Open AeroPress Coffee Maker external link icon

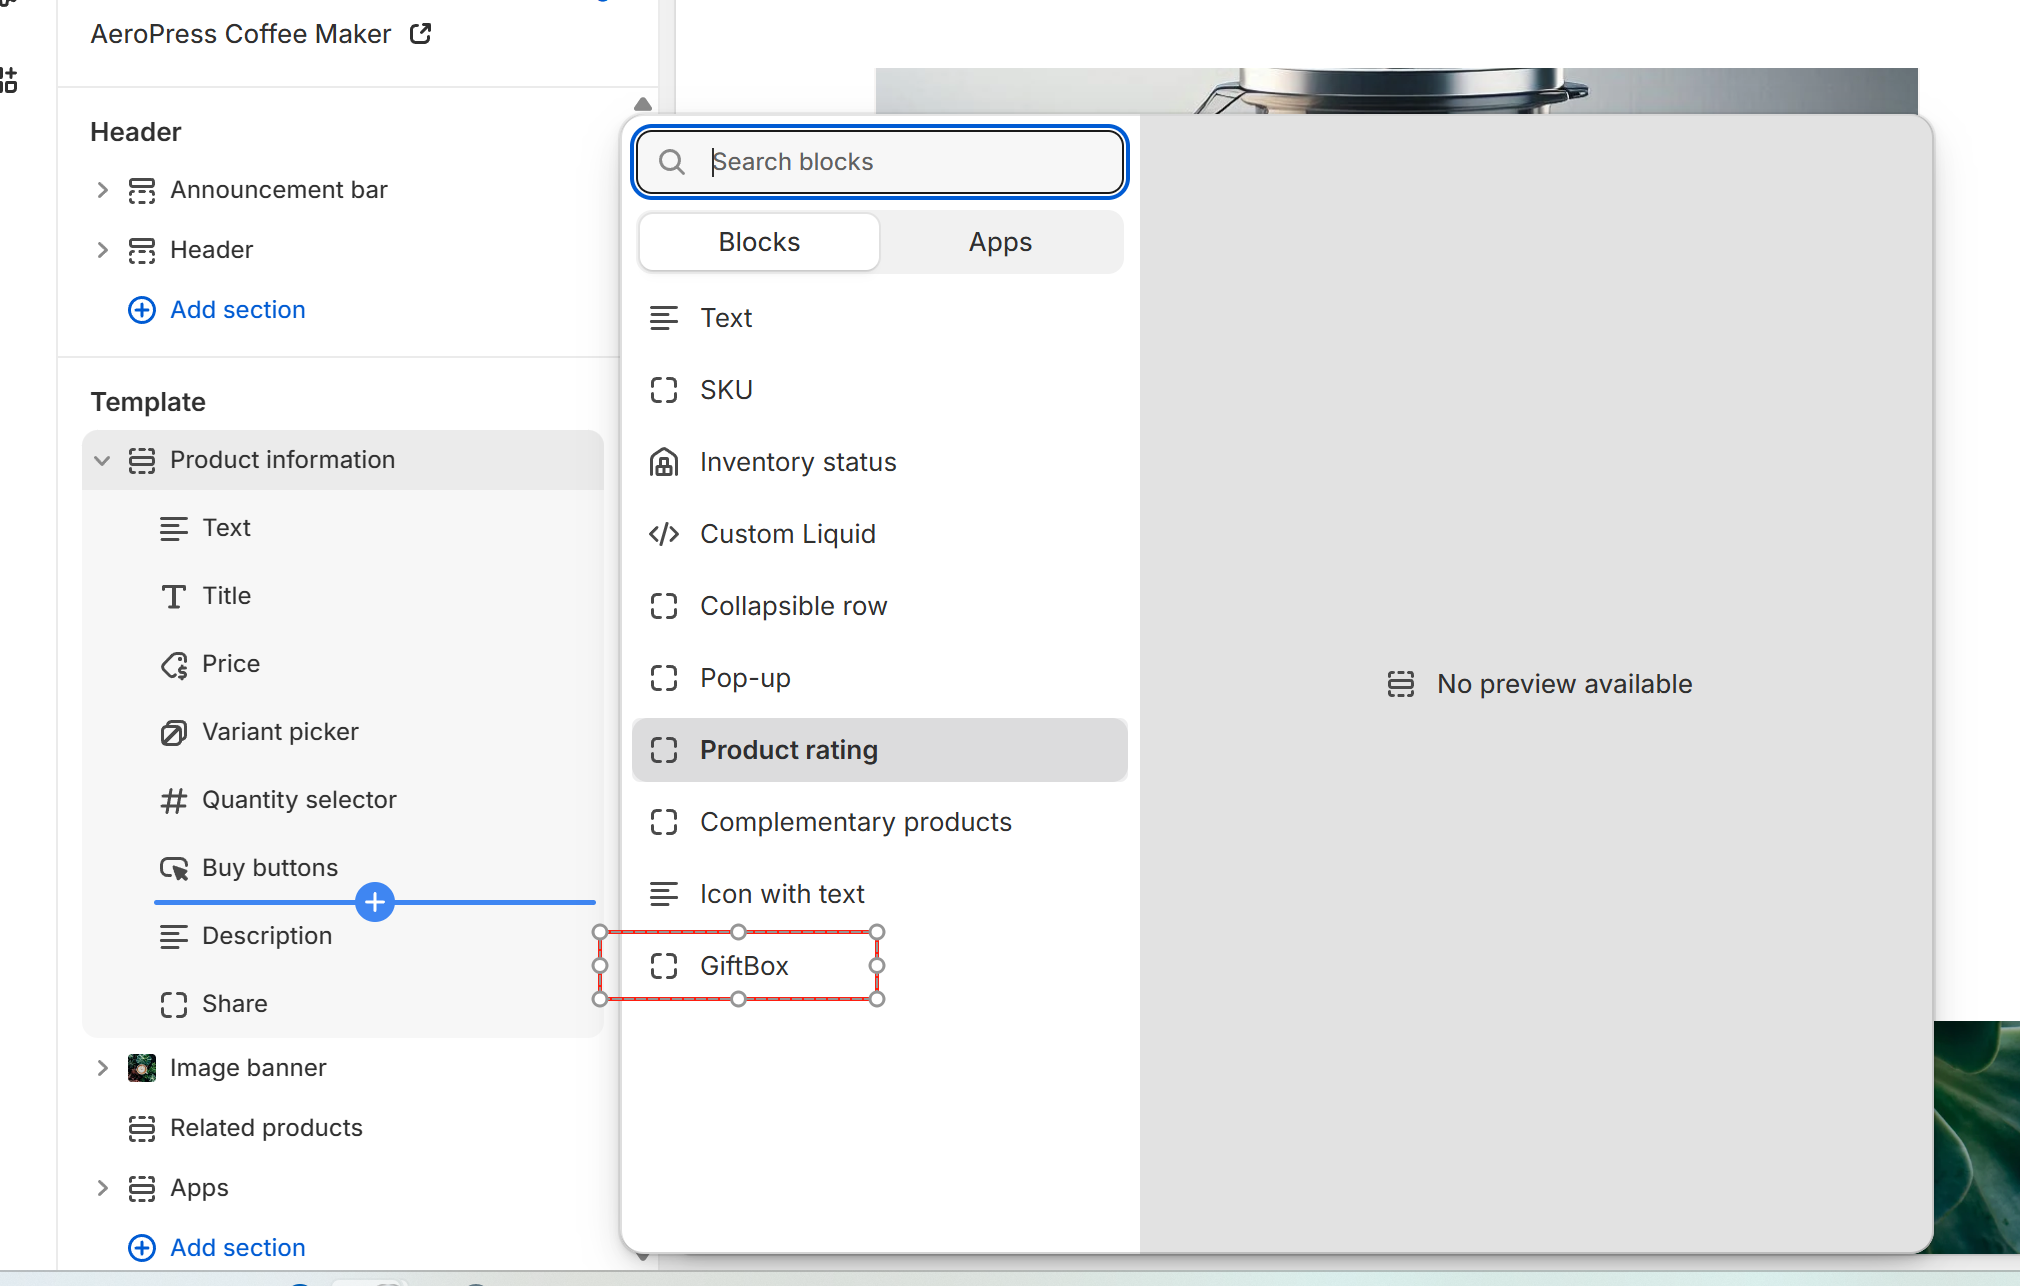421,34
